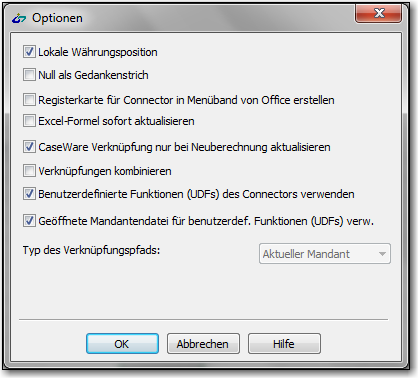Click the Connector app icon in title bar
Image resolution: width=418 pixels, height=378 pixels.
point(19,18)
